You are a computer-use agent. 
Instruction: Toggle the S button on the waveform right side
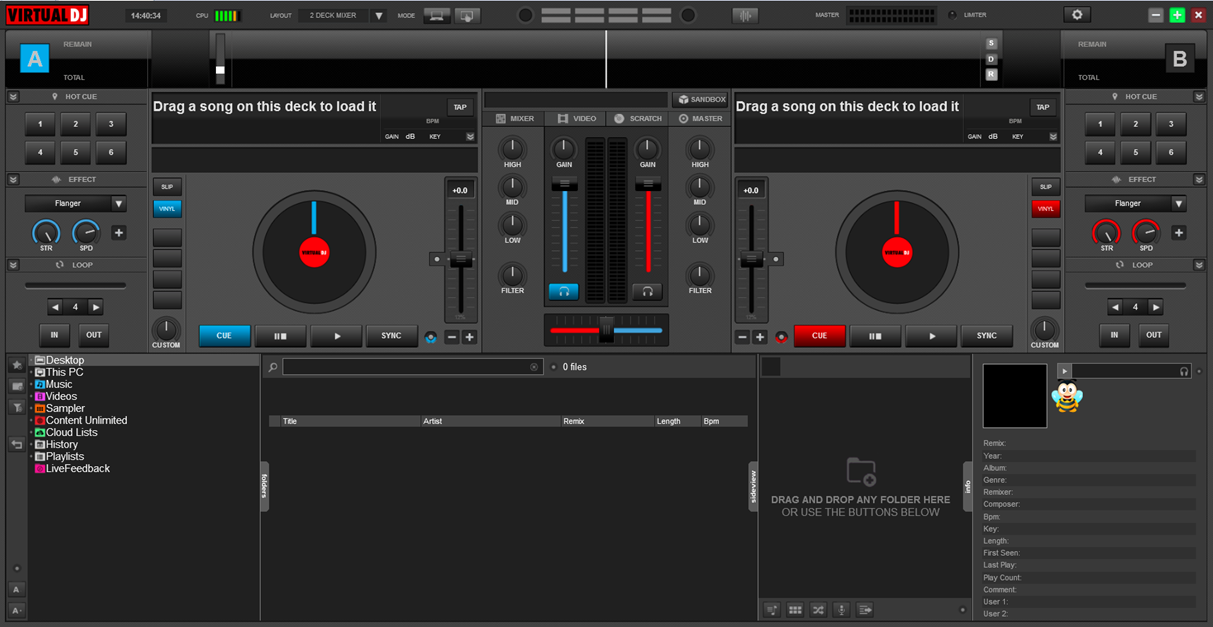click(x=991, y=44)
